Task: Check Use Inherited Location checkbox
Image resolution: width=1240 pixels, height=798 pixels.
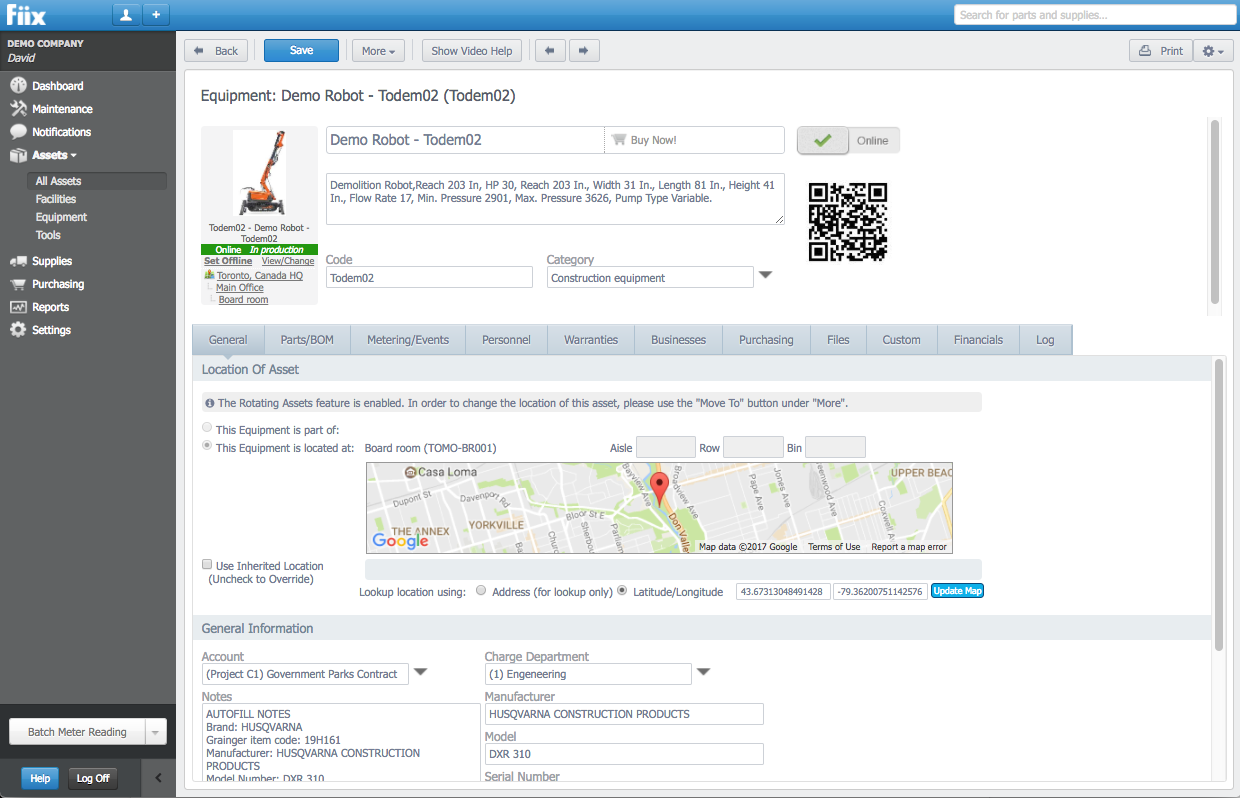Action: [208, 565]
